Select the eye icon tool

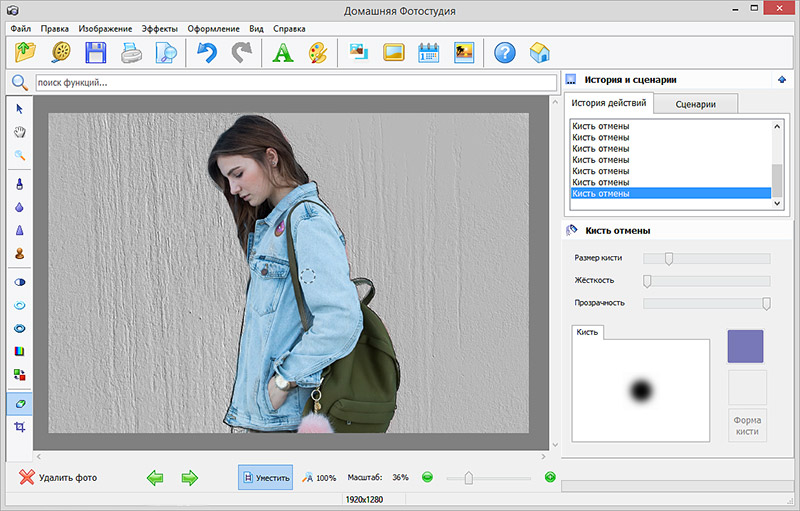point(19,328)
